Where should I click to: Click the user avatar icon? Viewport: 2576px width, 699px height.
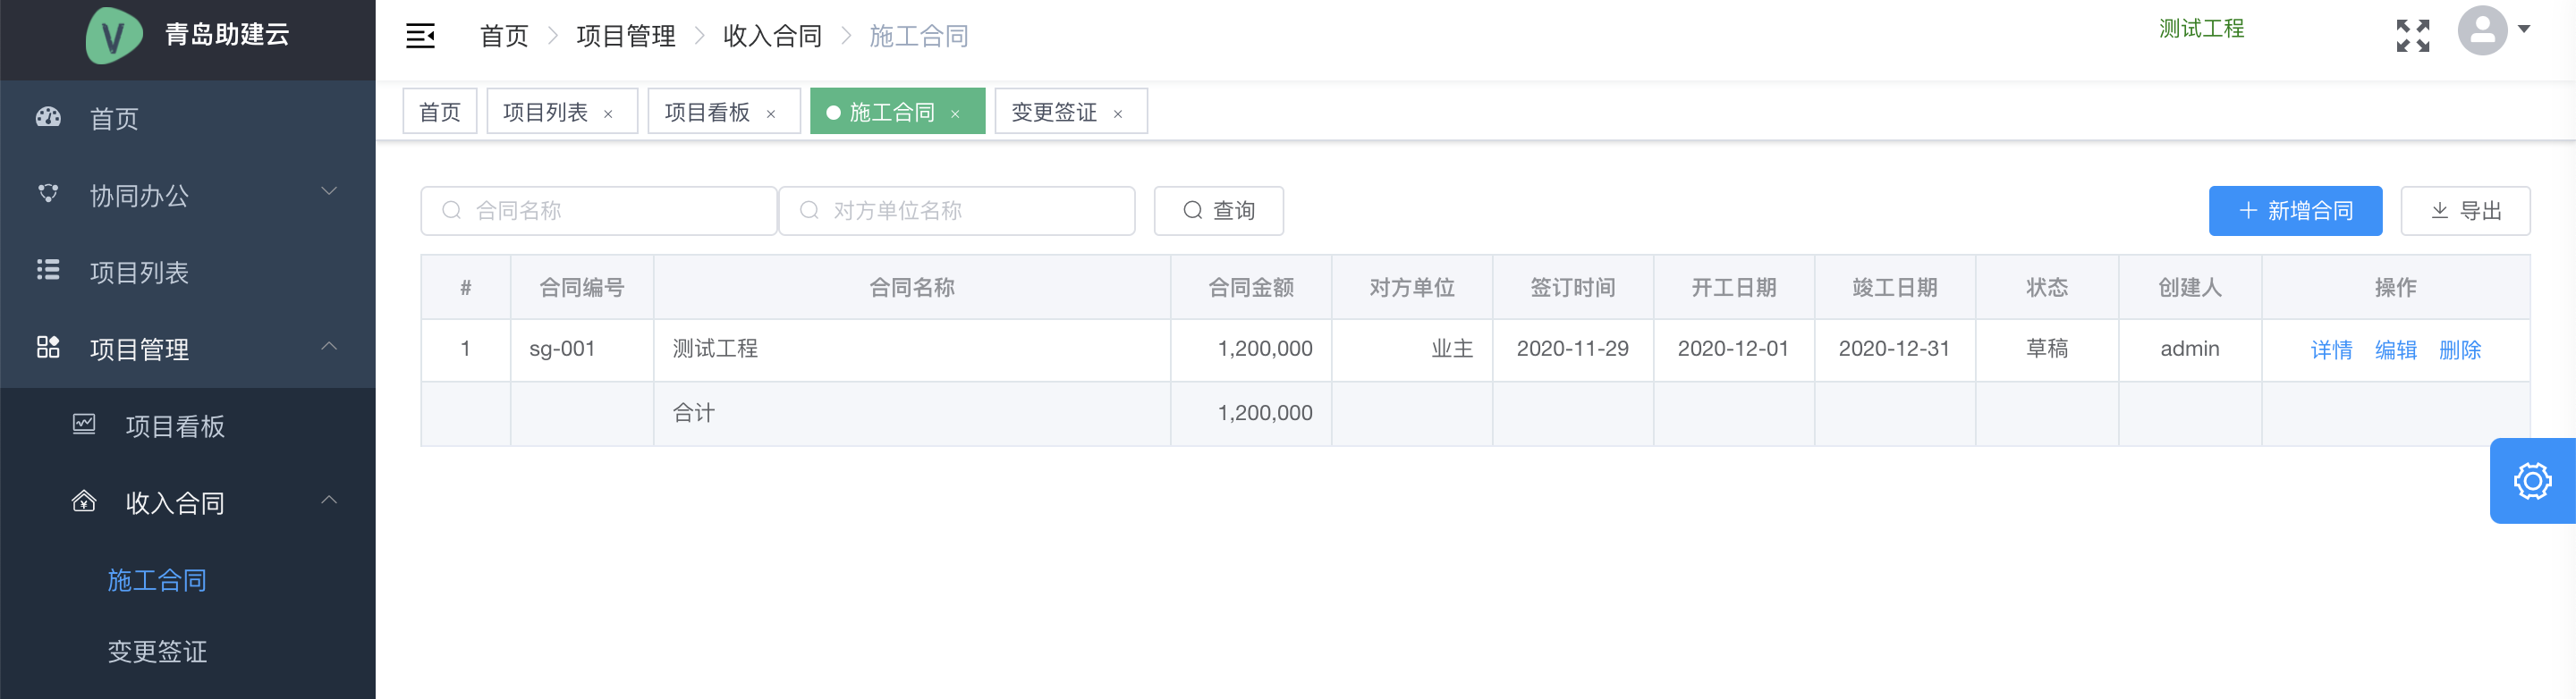click(2482, 31)
